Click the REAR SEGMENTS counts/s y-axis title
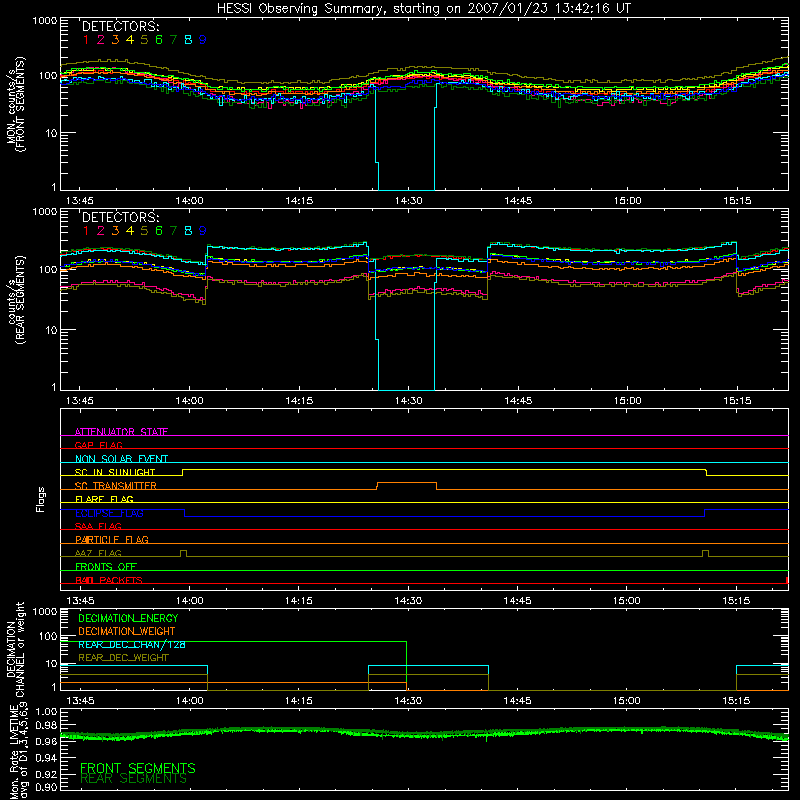The width and height of the screenshot is (800, 800). (16, 300)
